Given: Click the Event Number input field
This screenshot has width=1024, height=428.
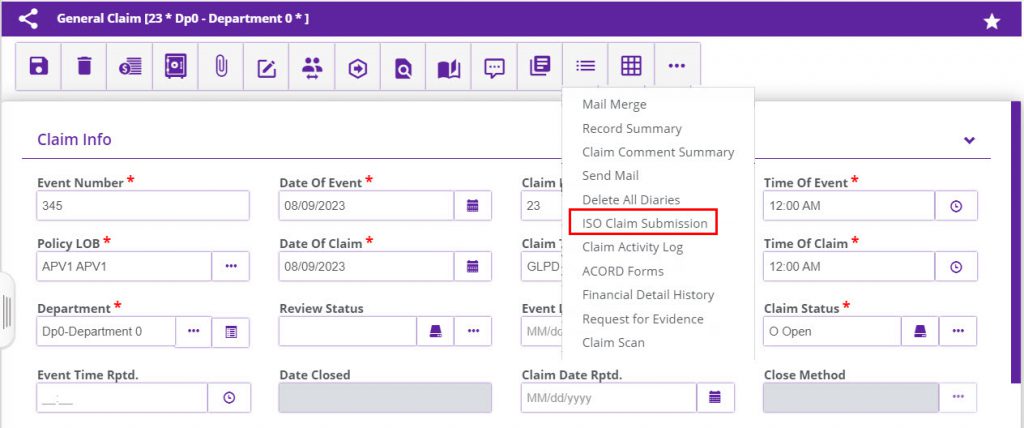Looking at the screenshot, I should [142, 206].
